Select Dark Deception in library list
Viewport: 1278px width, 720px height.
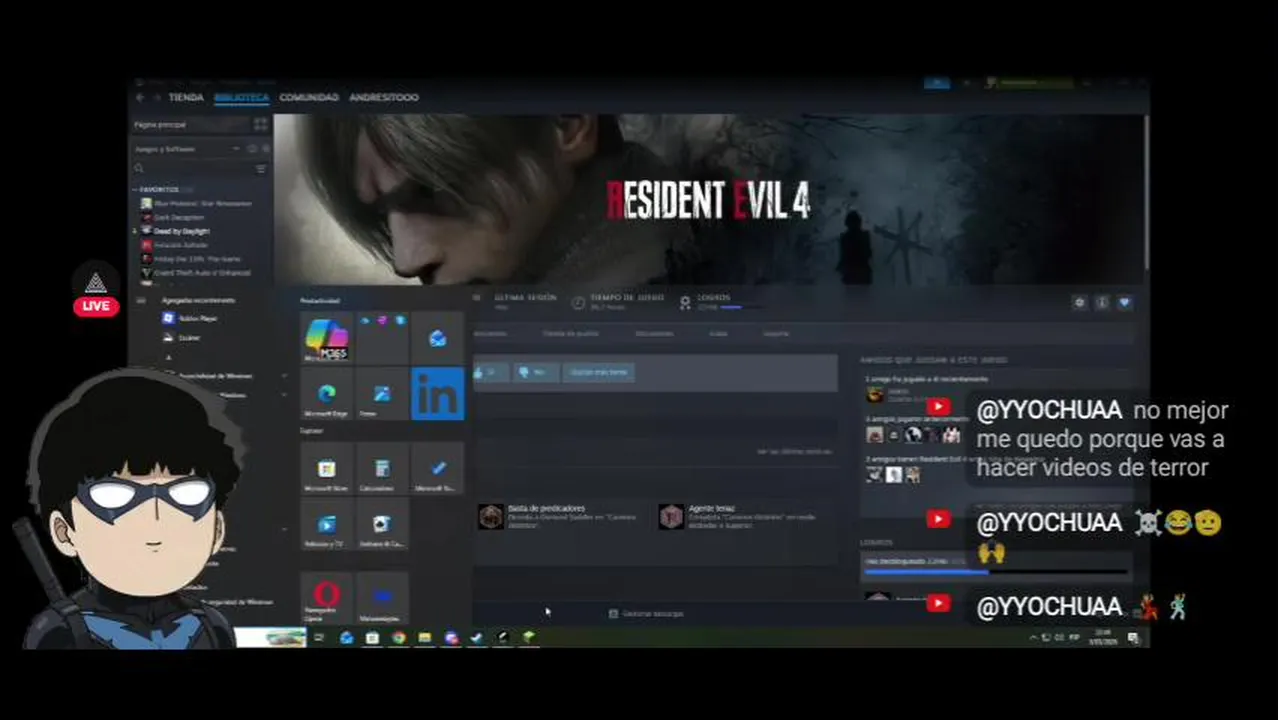click(178, 217)
